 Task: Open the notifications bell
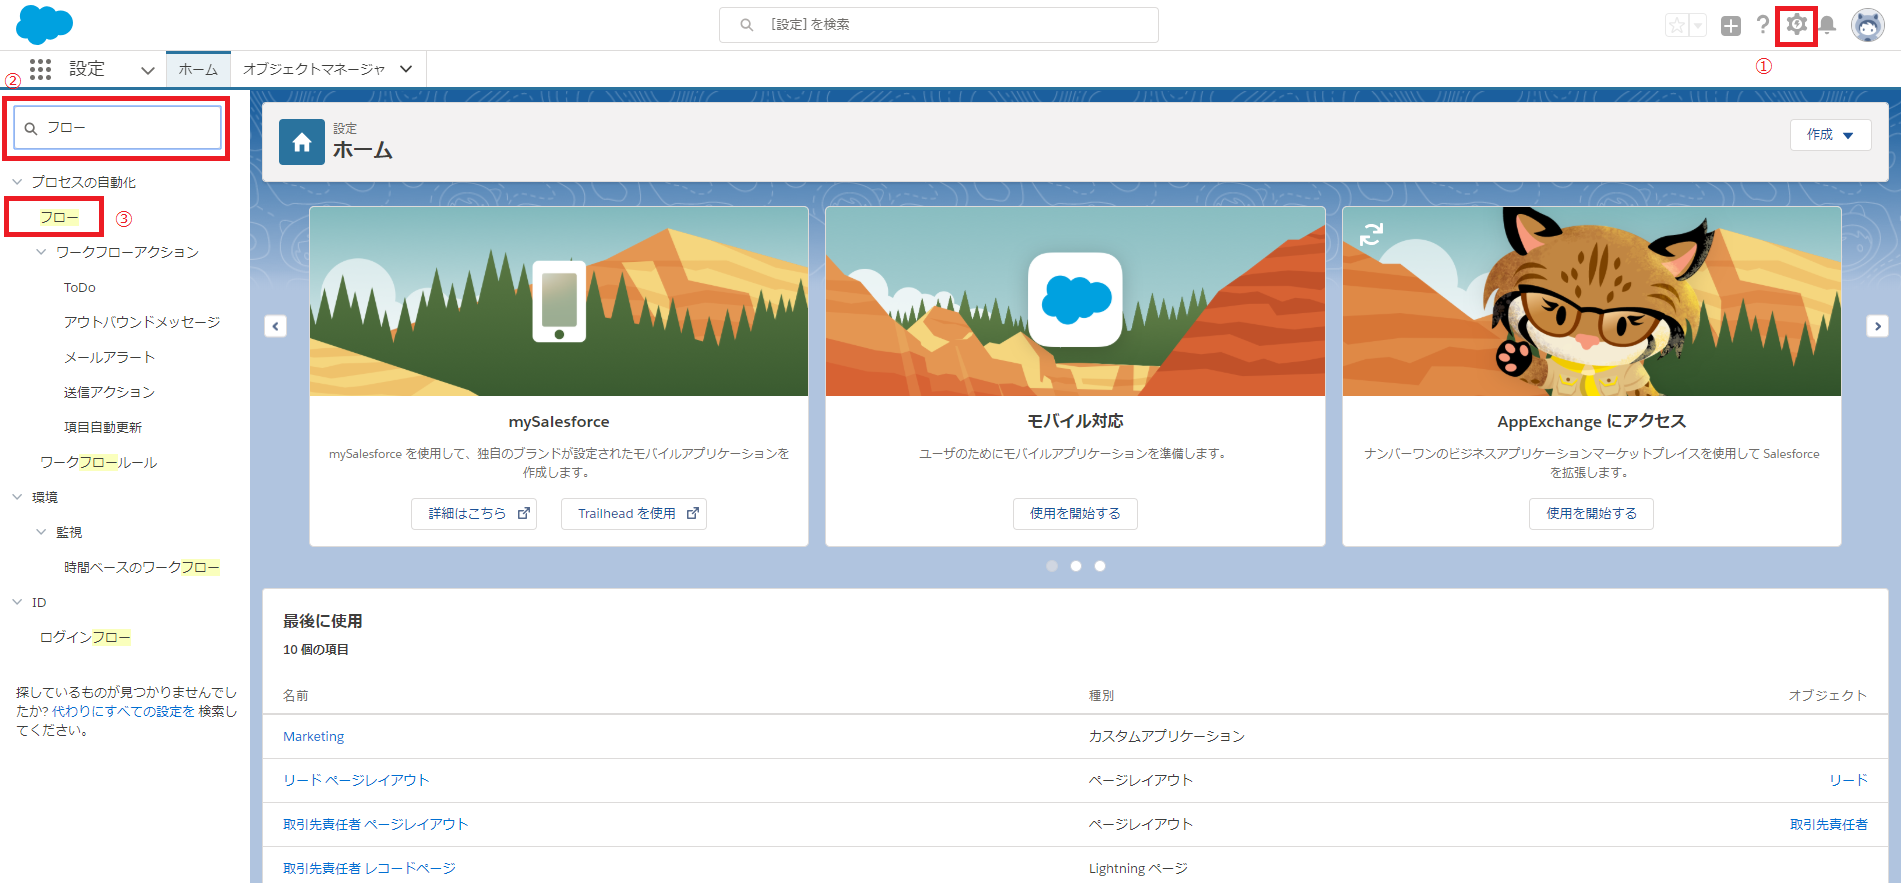(1827, 26)
